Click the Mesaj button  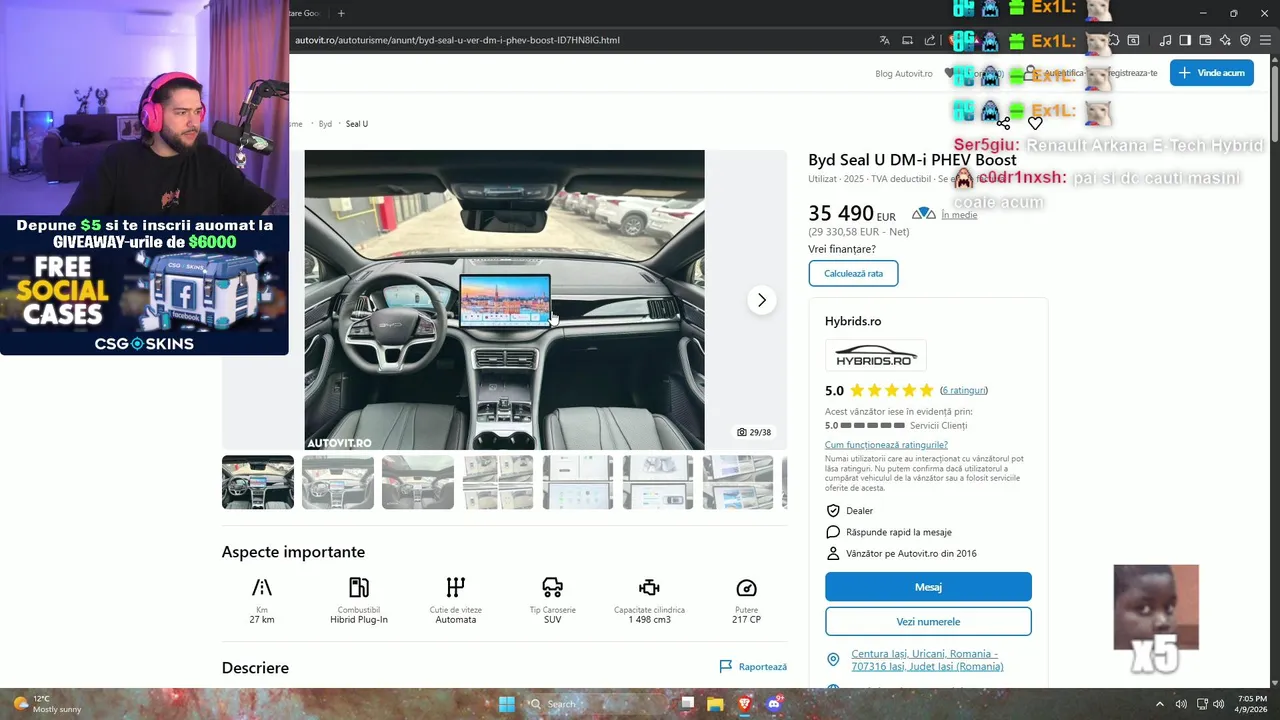(928, 587)
